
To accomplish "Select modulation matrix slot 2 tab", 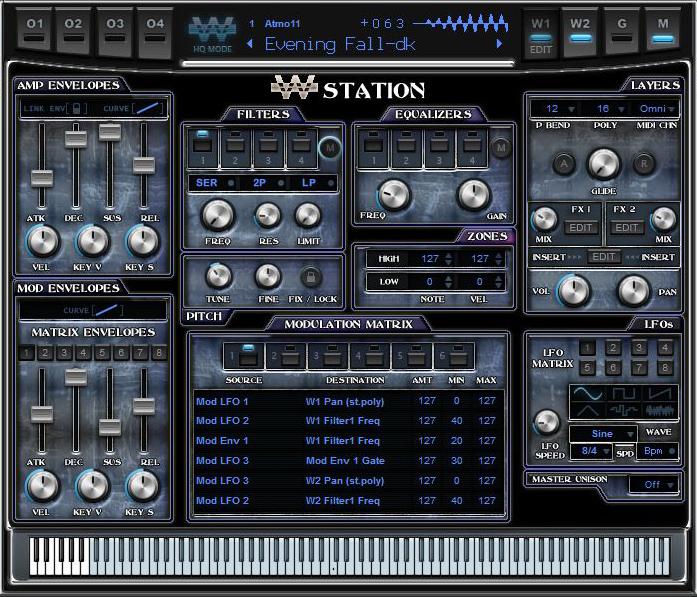I will point(285,356).
